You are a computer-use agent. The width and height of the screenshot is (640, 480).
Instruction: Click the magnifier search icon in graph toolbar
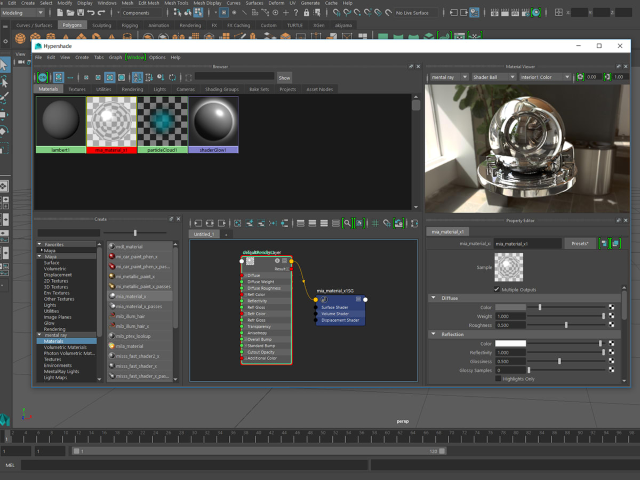[x=347, y=223]
